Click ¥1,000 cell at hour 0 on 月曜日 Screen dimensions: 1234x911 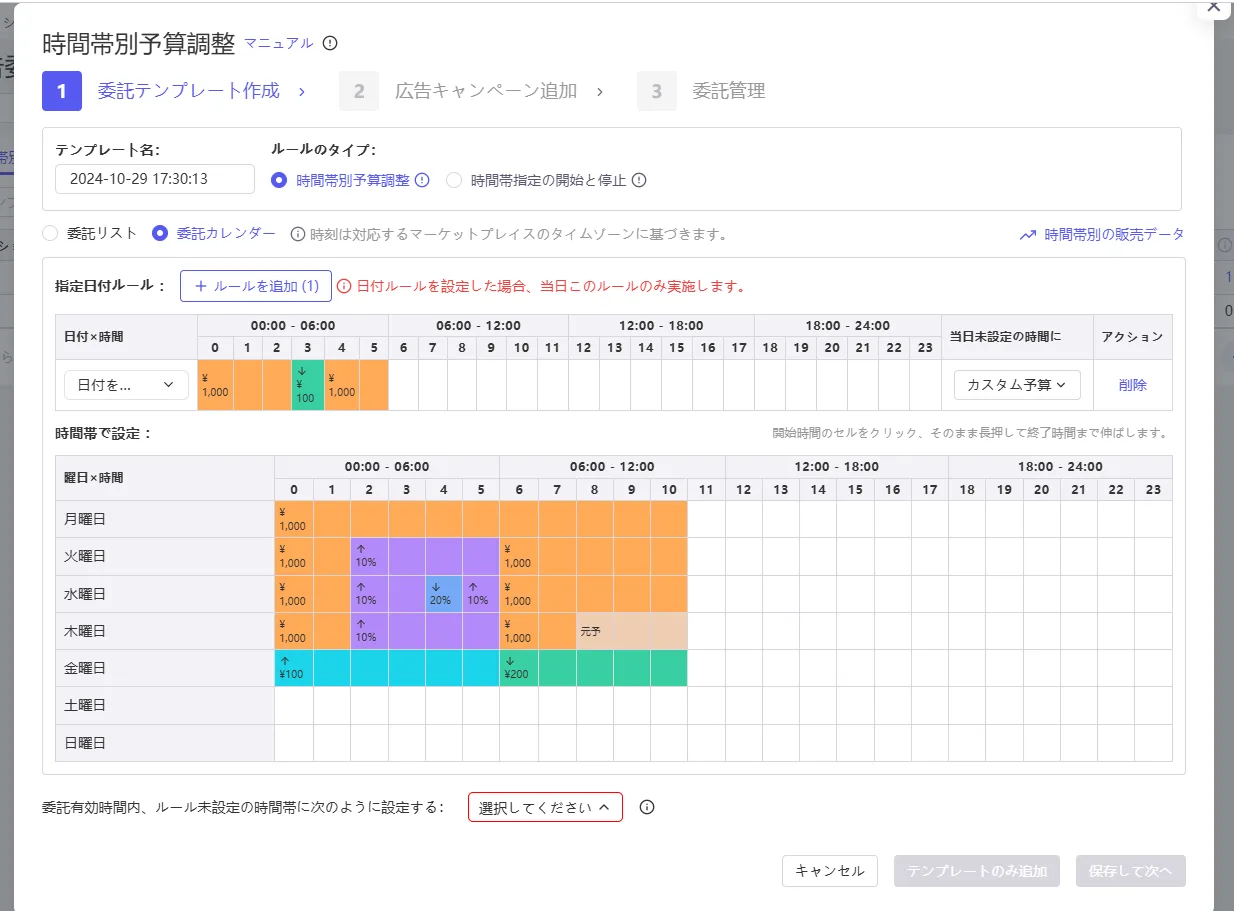294,519
